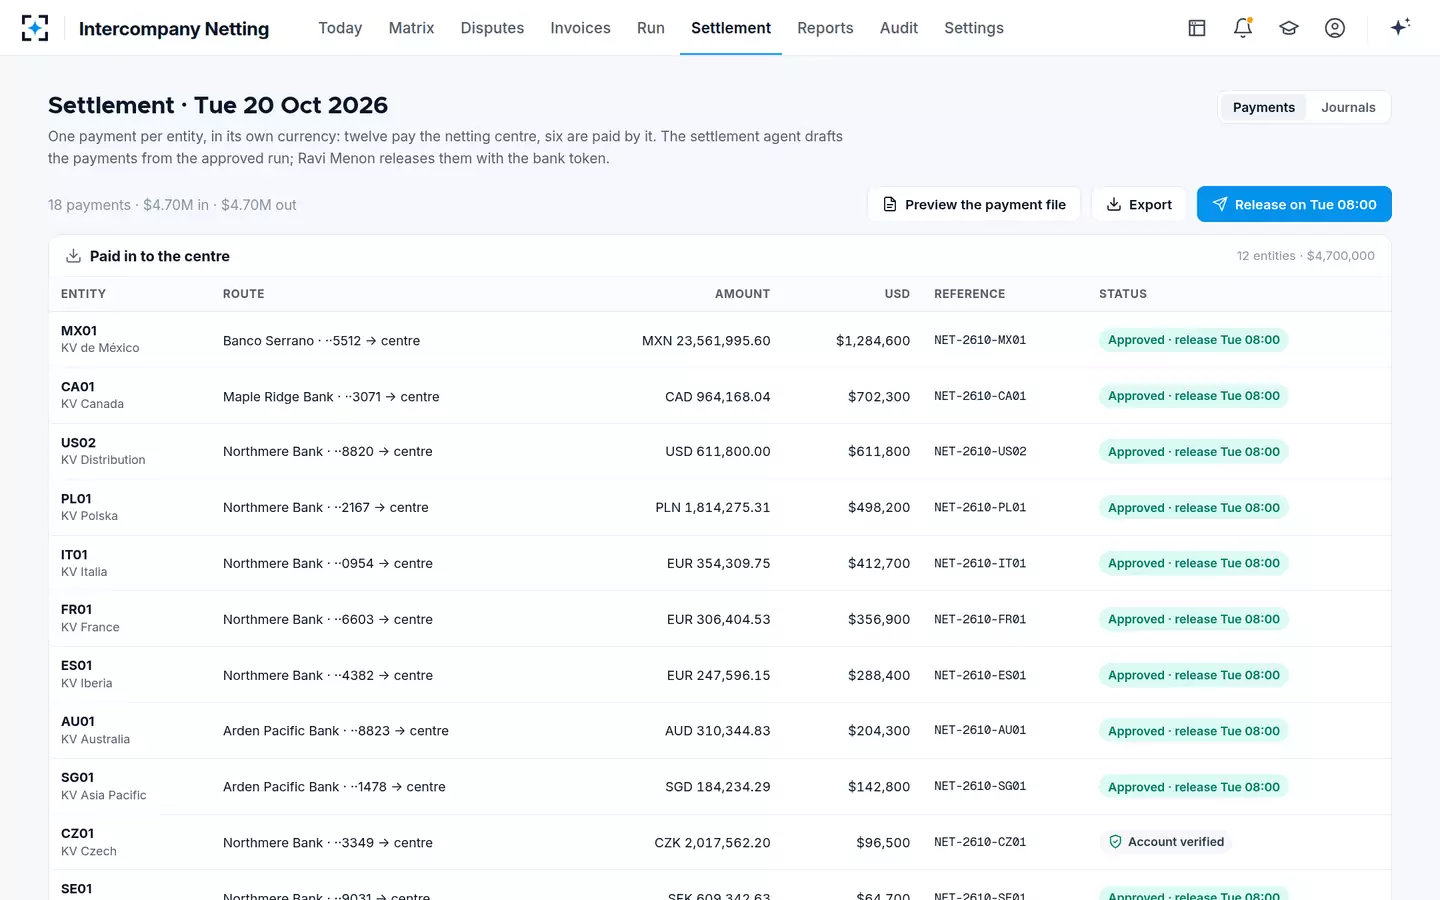
Task: Click Release on Tue 08:00 button
Action: pos(1294,204)
